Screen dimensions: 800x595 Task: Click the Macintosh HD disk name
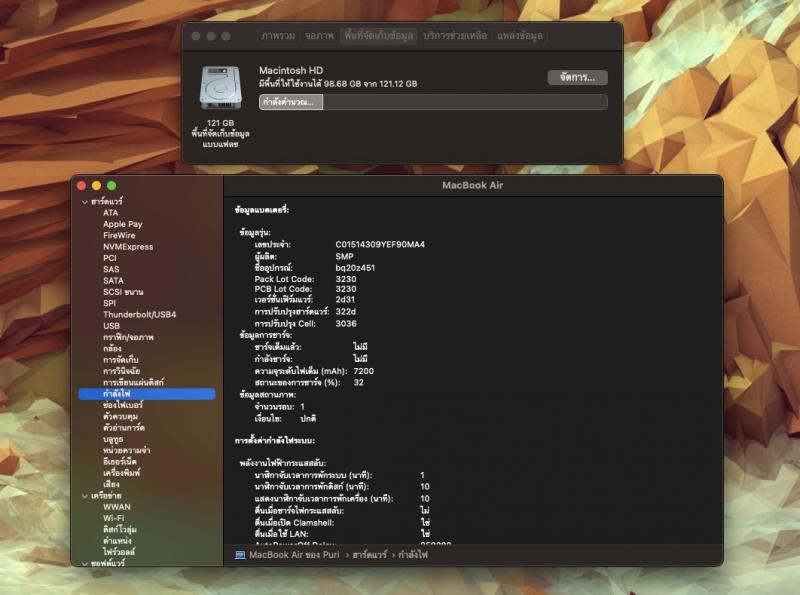click(291, 70)
